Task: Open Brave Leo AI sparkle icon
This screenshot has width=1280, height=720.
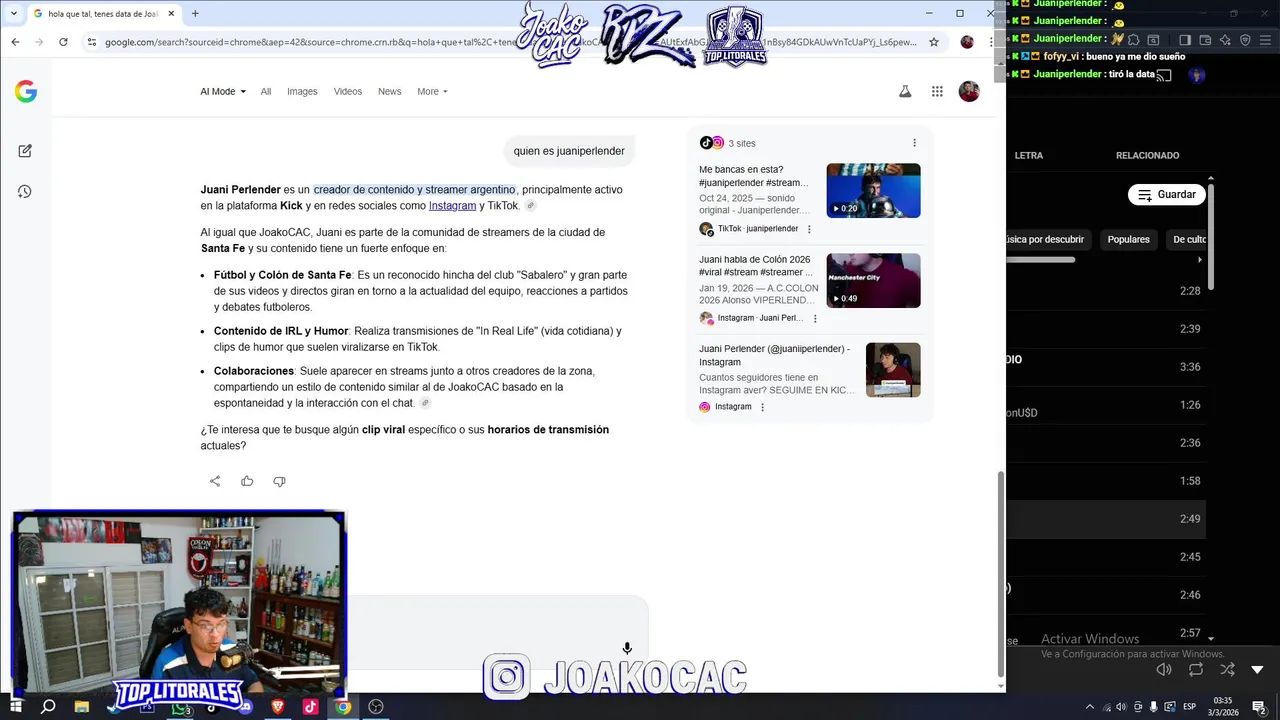Action: [x=1225, y=40]
